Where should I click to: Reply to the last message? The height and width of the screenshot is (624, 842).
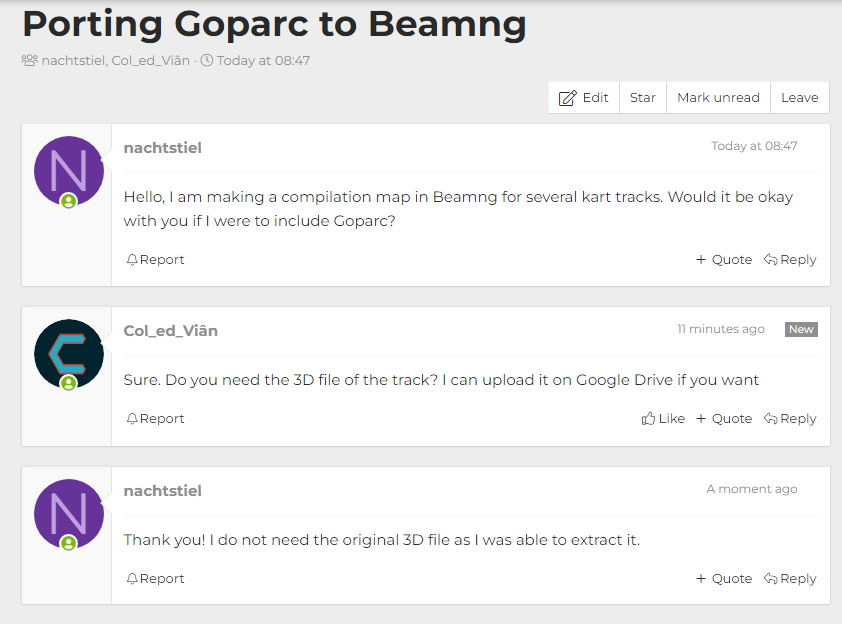(790, 579)
